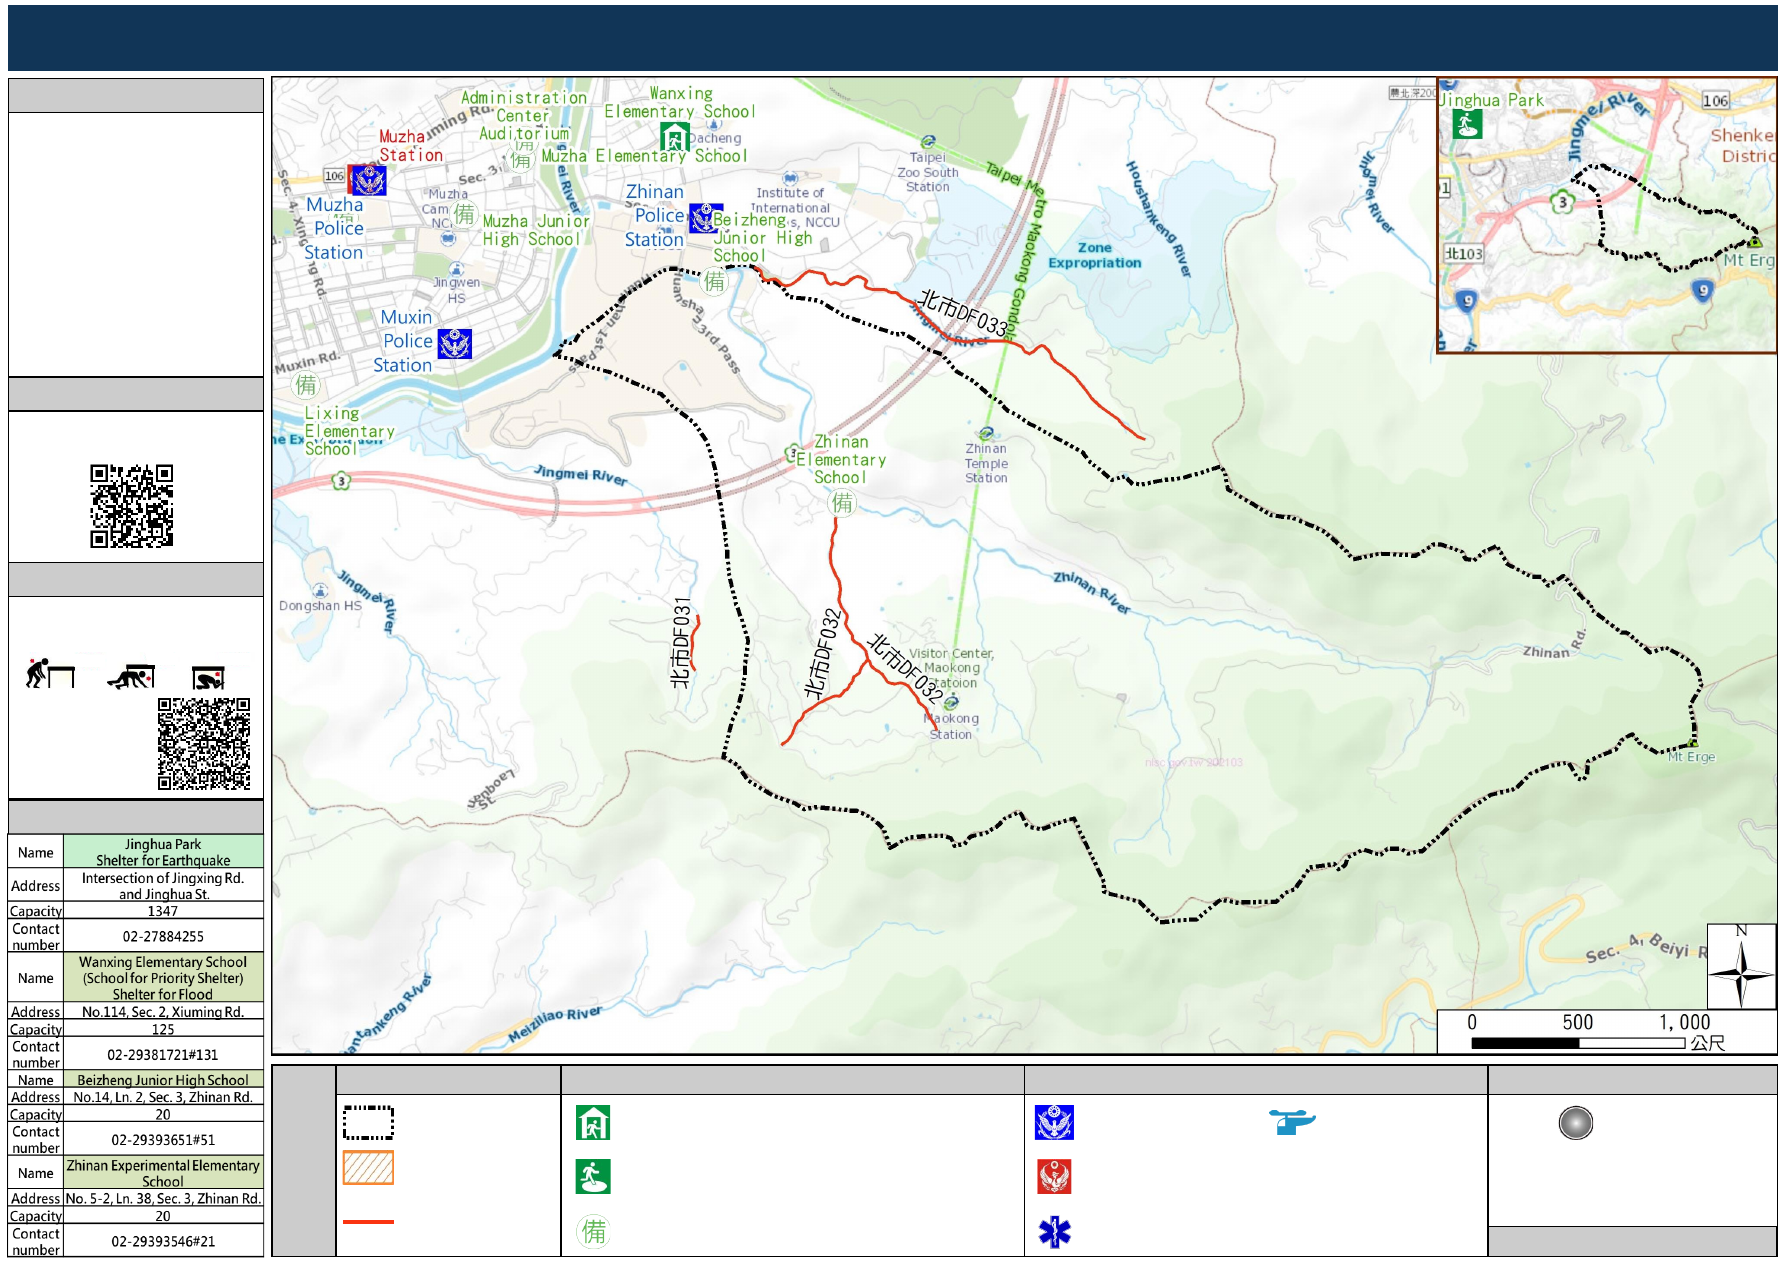
Task: Click the 北市DF031 debris flow label
Action: [681, 642]
